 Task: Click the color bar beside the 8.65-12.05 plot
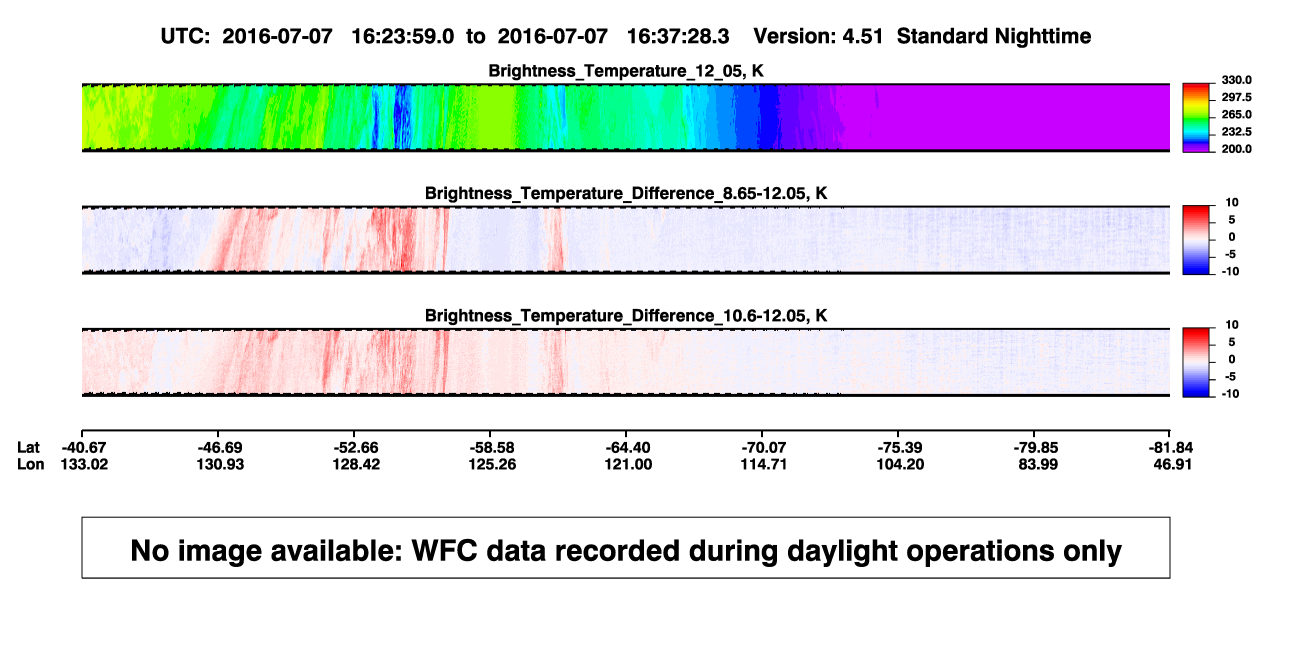click(1197, 240)
